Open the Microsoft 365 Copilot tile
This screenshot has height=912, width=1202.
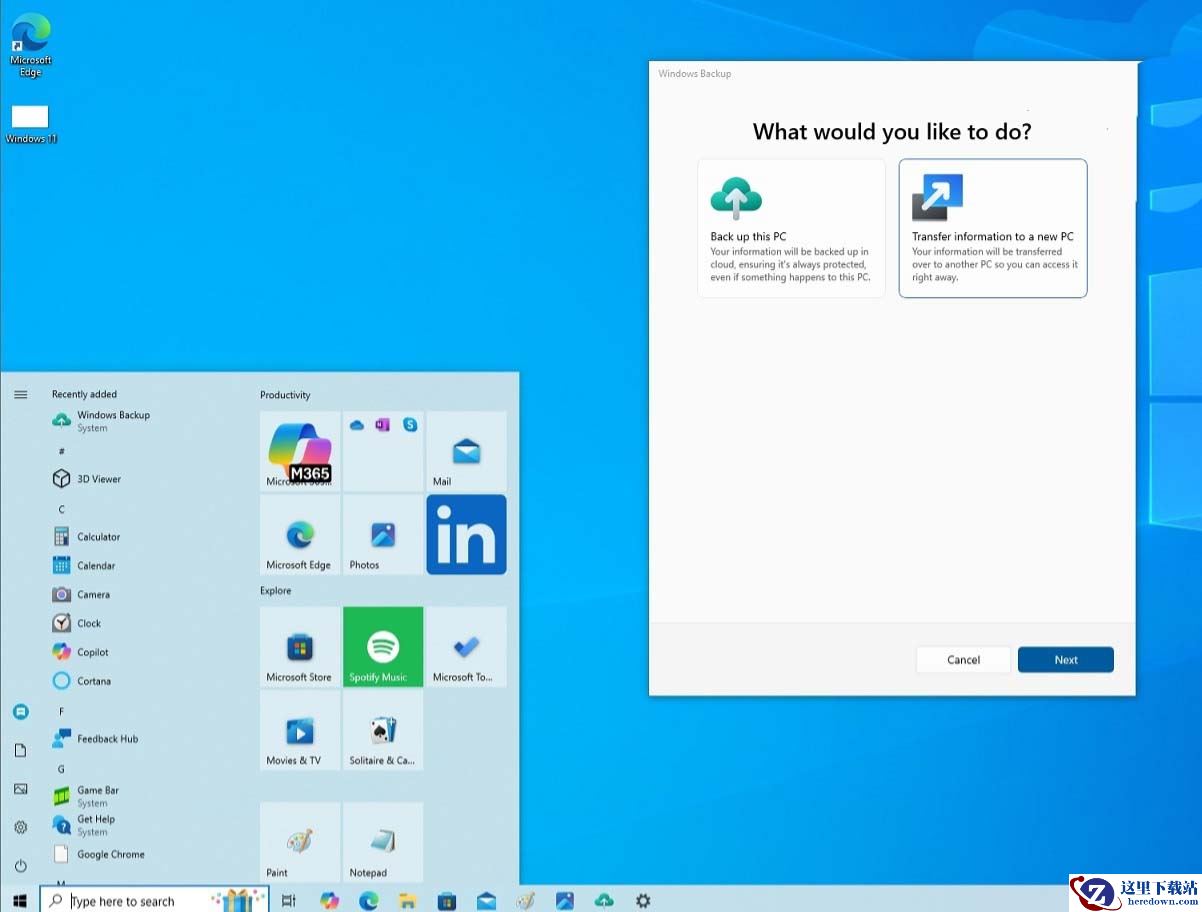coord(300,451)
